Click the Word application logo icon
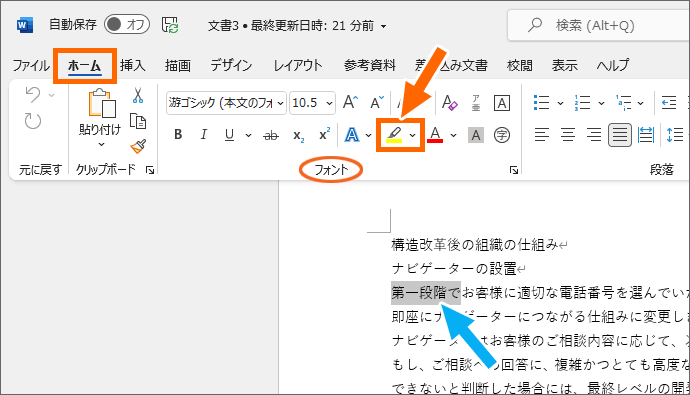The image size is (690, 395). [25, 25]
